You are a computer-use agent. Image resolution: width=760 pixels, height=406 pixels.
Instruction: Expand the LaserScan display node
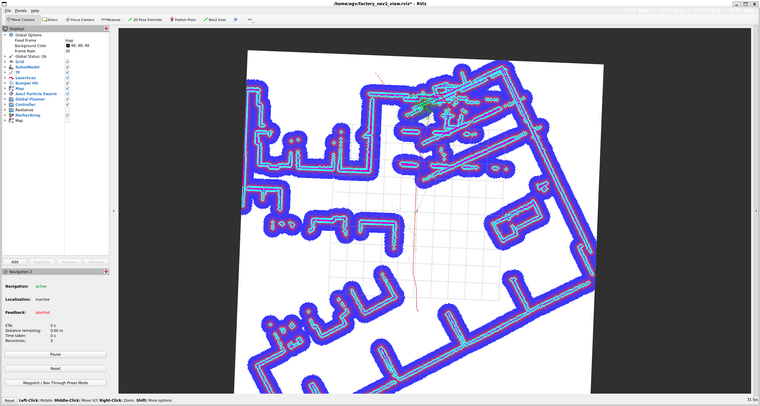(x=5, y=78)
